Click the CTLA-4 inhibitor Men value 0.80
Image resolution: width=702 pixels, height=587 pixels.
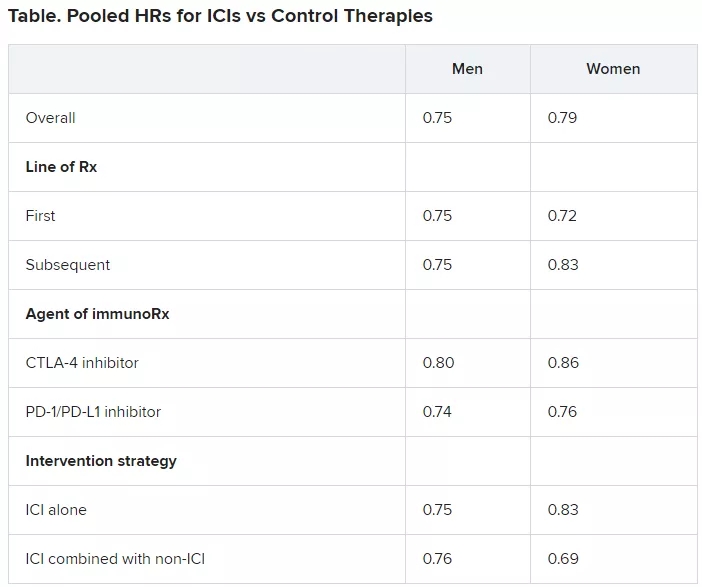coord(439,363)
